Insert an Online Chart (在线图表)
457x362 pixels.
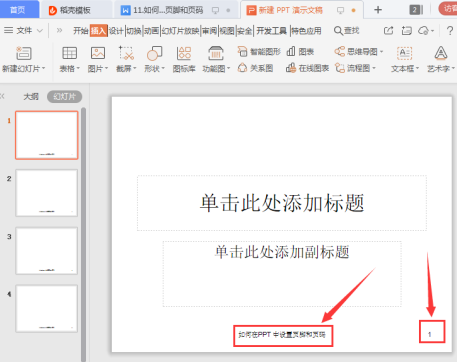coord(307,68)
